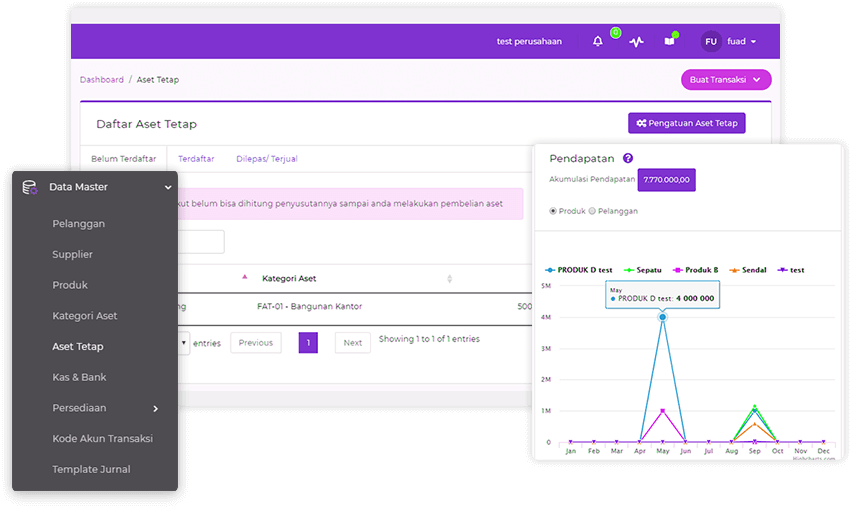Image resolution: width=852 pixels, height=508 pixels.
Task: Expand the Persediaan submenu
Action: pyautogui.click(x=155, y=408)
